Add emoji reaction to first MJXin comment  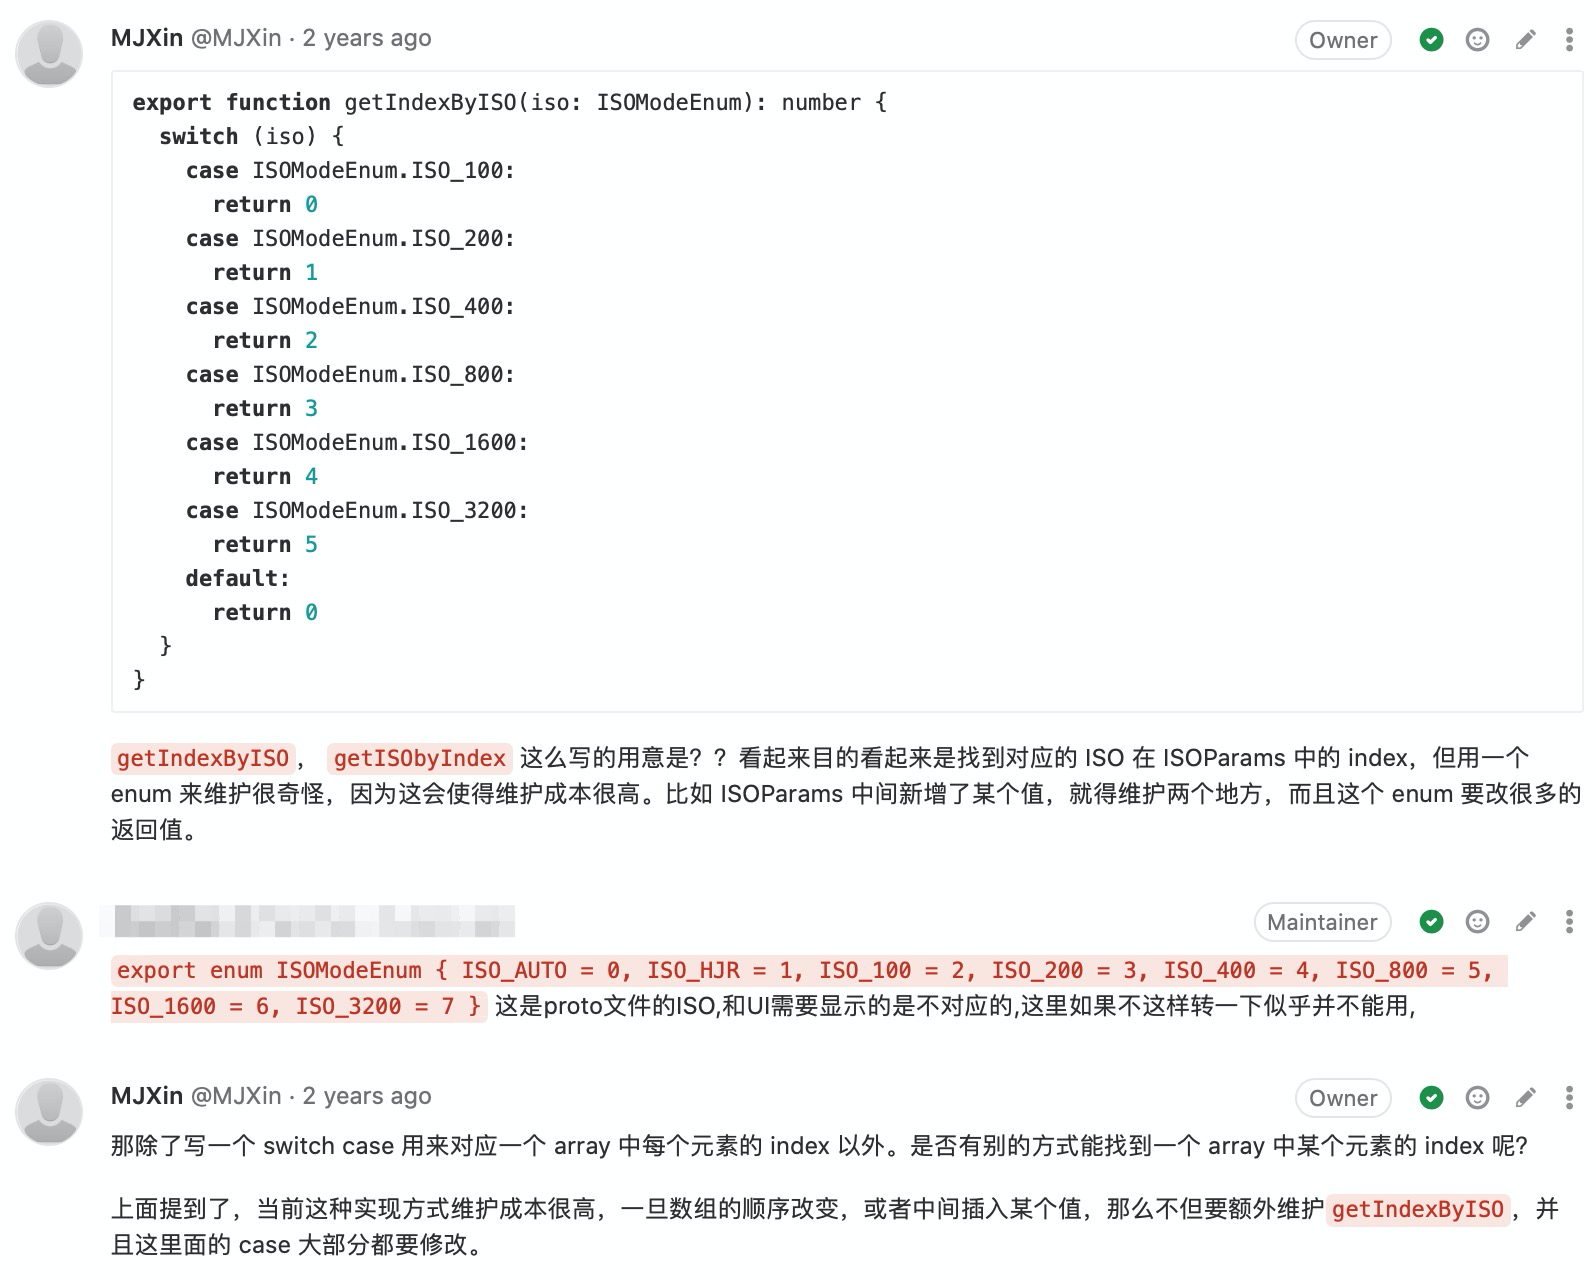tap(1477, 40)
